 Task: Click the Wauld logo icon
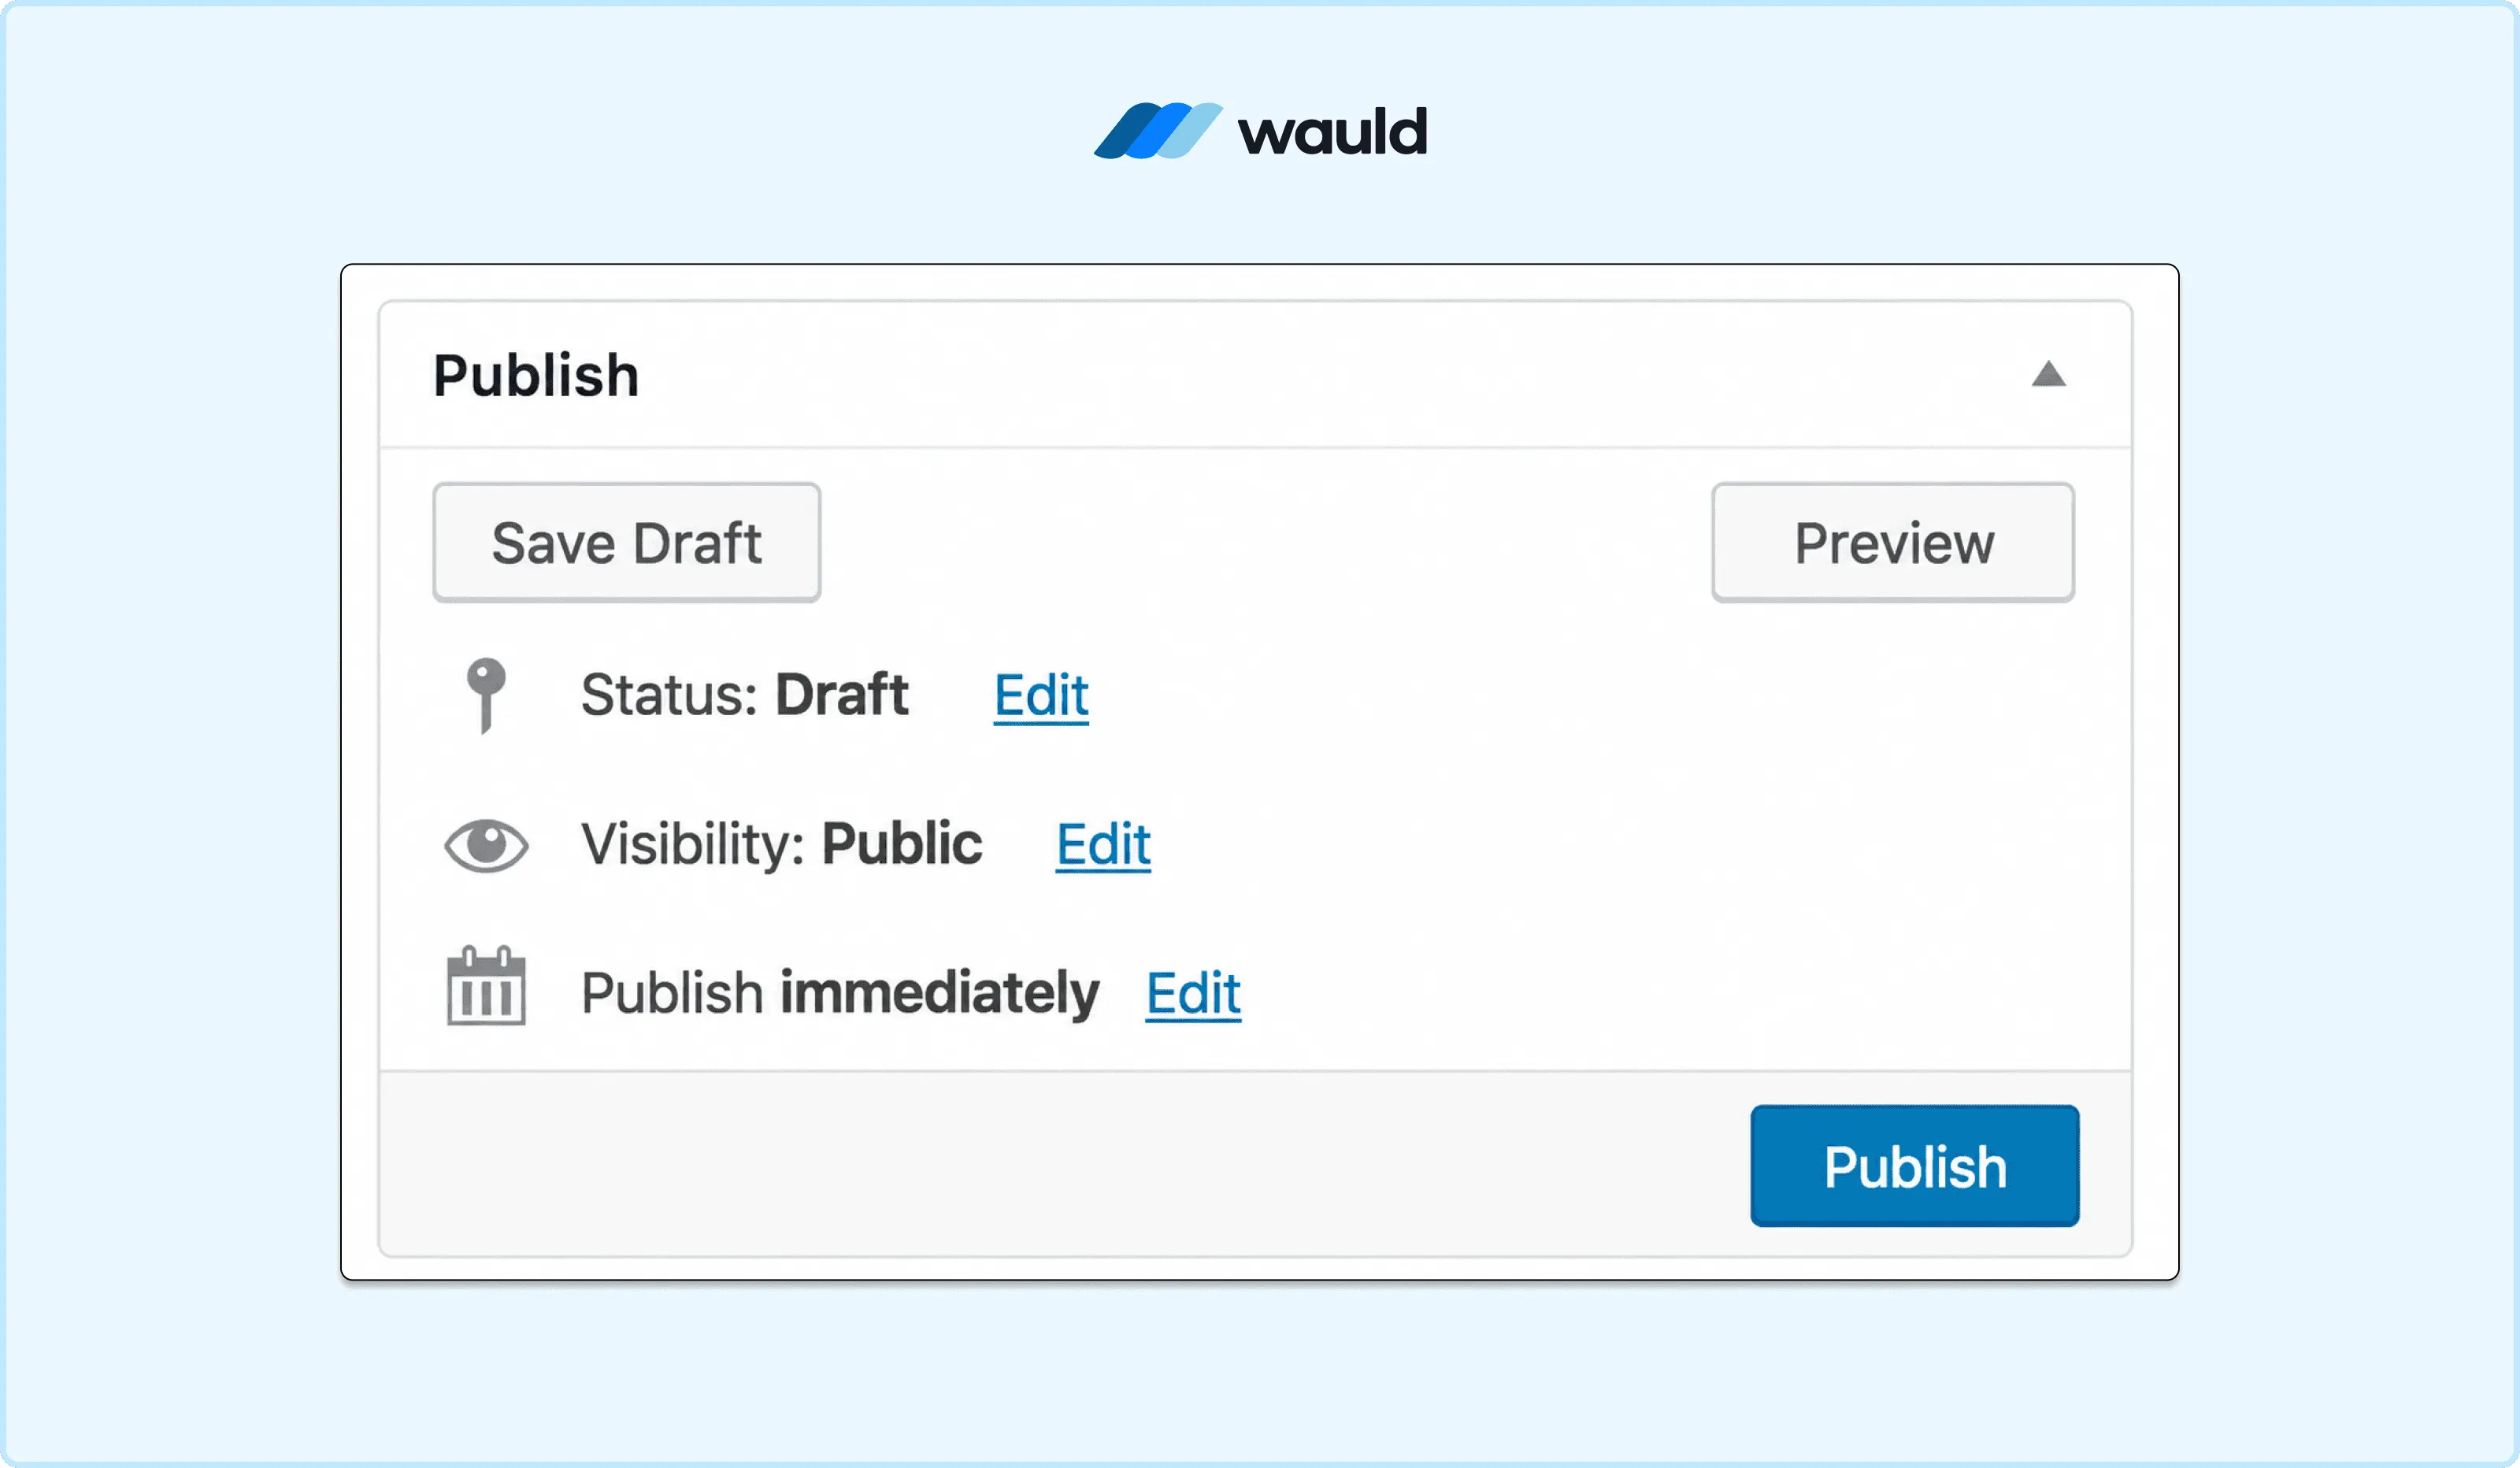coord(1158,131)
